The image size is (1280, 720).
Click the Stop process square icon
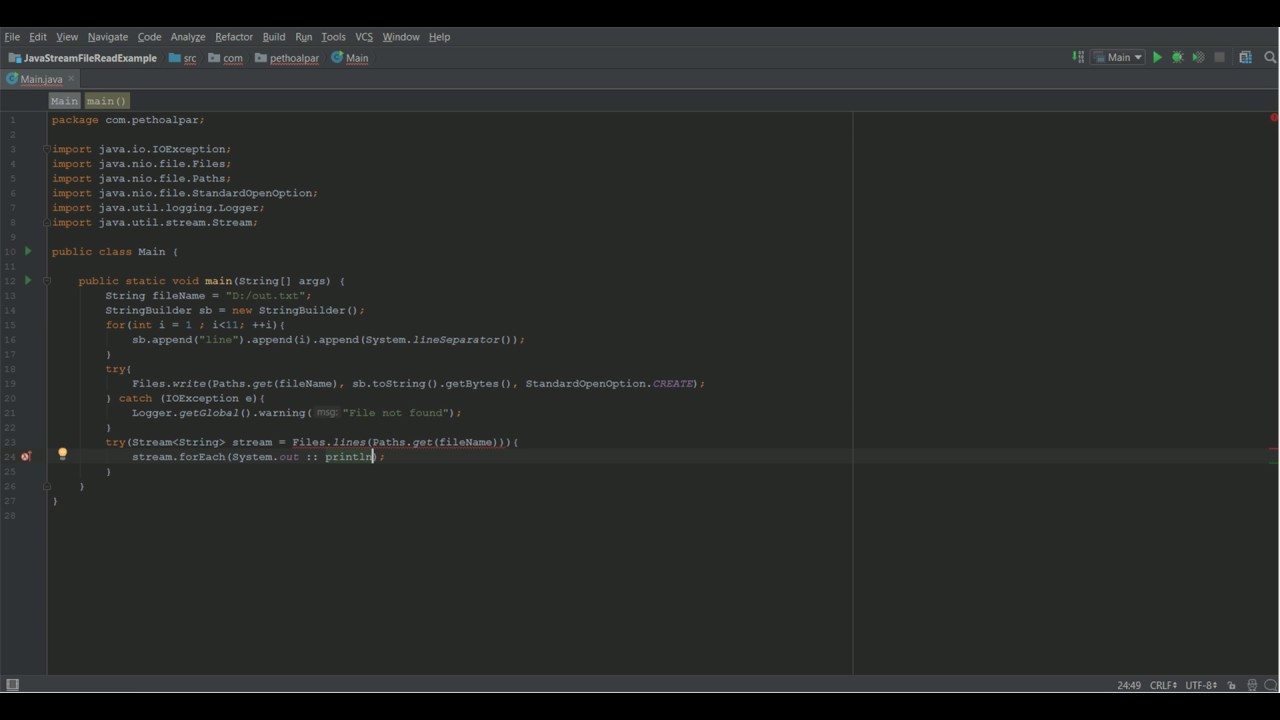click(1219, 58)
